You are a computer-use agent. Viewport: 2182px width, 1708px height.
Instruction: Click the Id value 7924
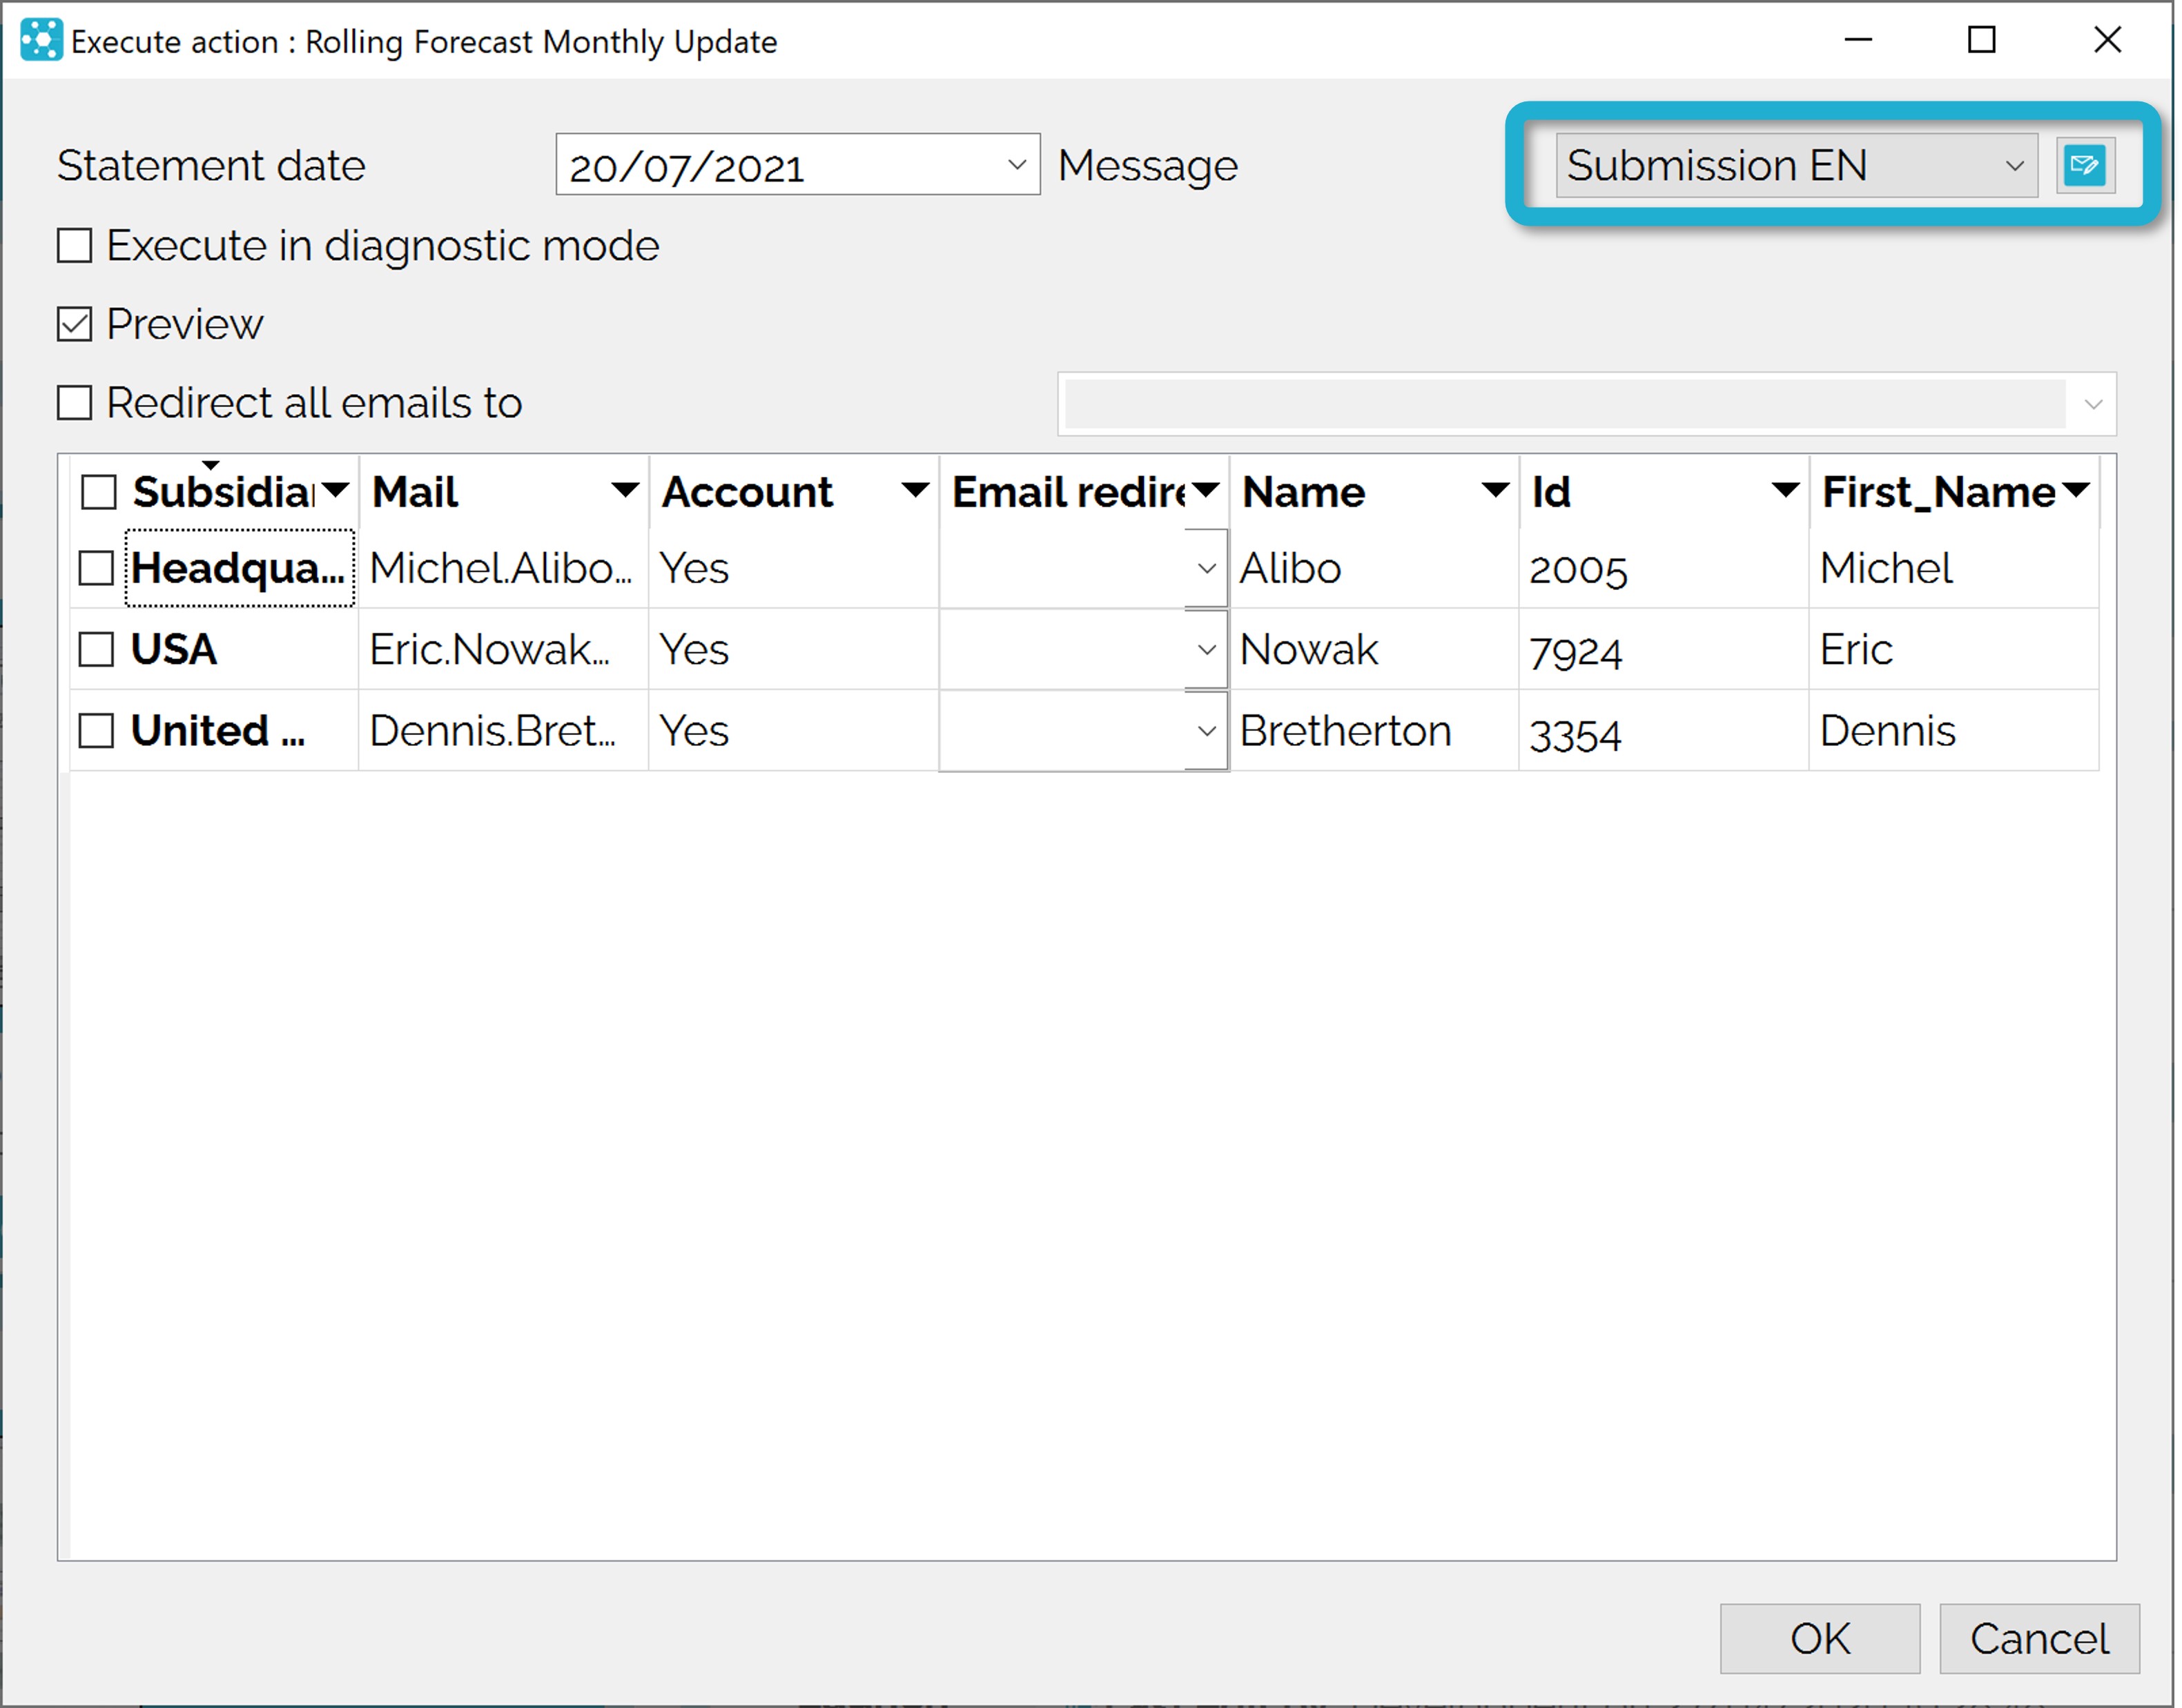pyautogui.click(x=1665, y=649)
